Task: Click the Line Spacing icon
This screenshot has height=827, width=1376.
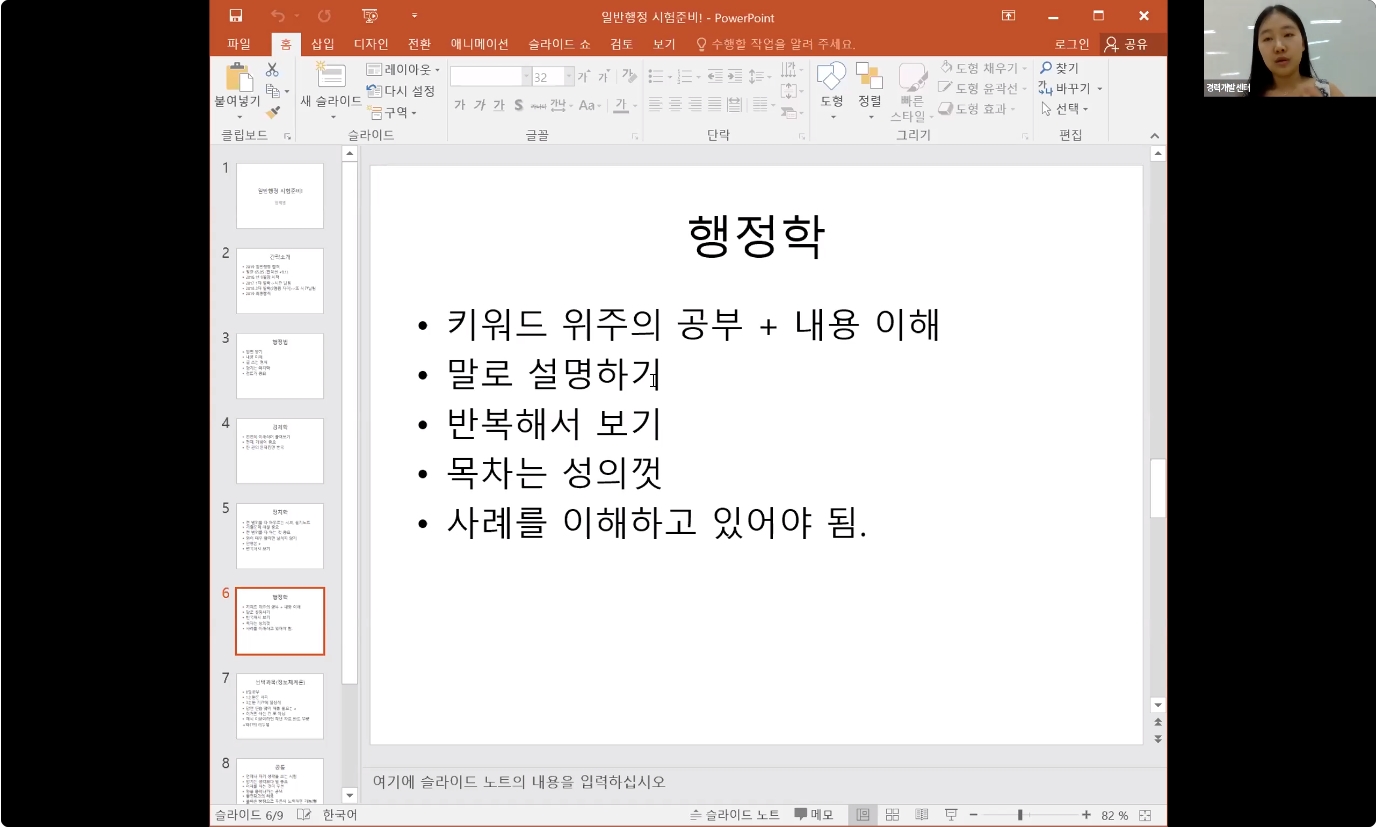Action: pyautogui.click(x=758, y=77)
